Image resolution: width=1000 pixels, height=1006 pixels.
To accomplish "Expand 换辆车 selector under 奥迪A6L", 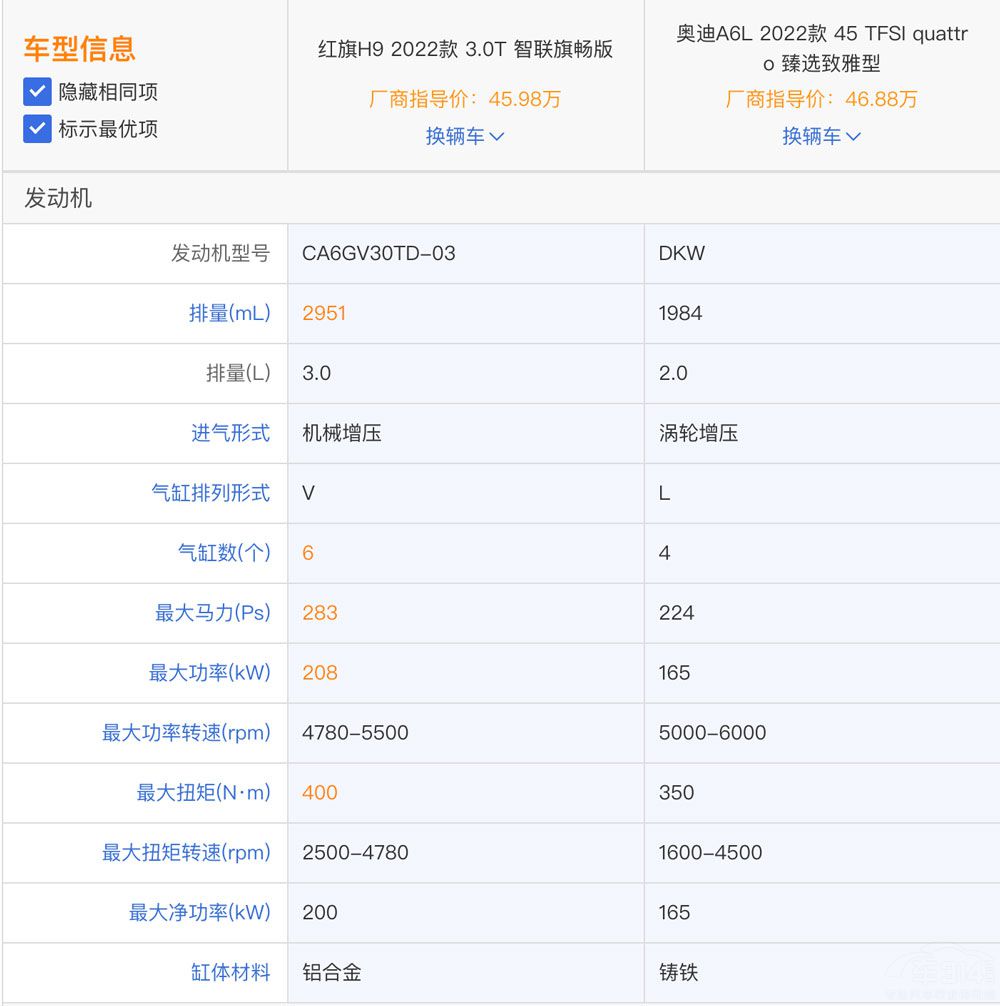I will 822,136.
